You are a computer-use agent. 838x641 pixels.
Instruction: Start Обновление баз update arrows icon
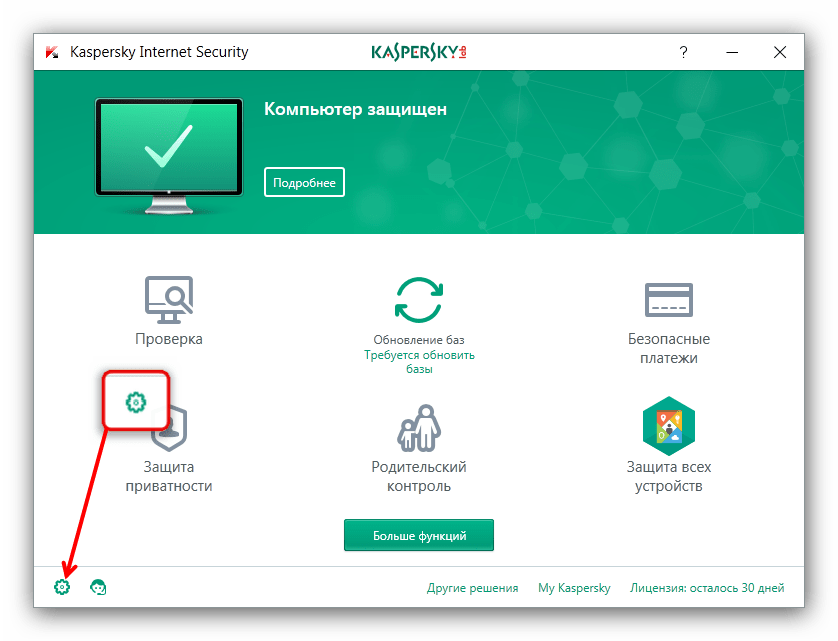point(419,300)
